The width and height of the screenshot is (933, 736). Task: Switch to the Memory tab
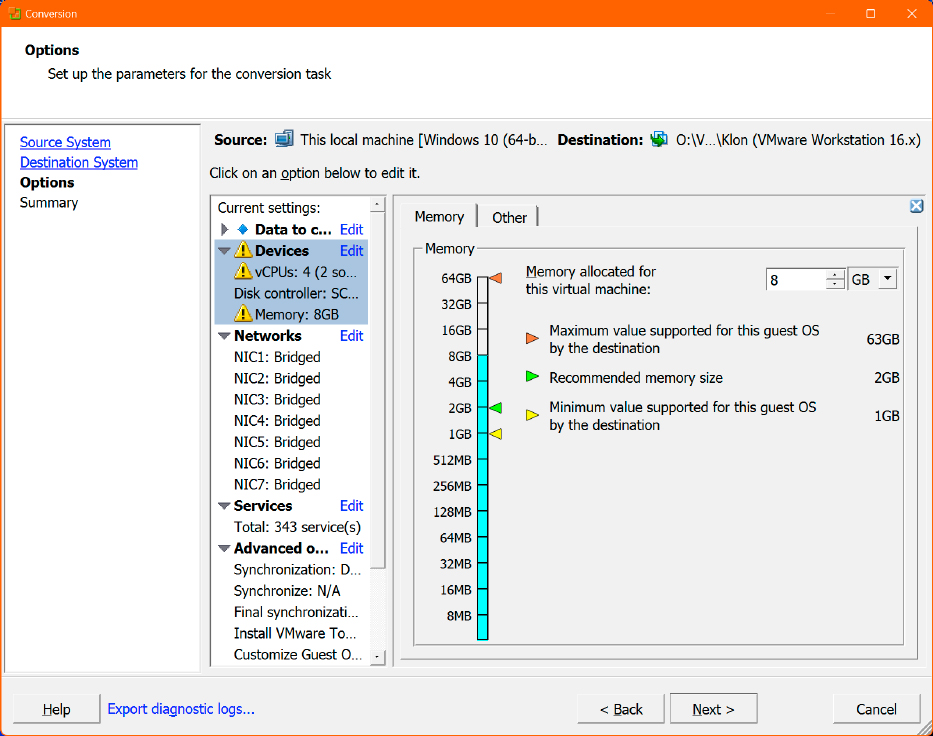point(439,217)
